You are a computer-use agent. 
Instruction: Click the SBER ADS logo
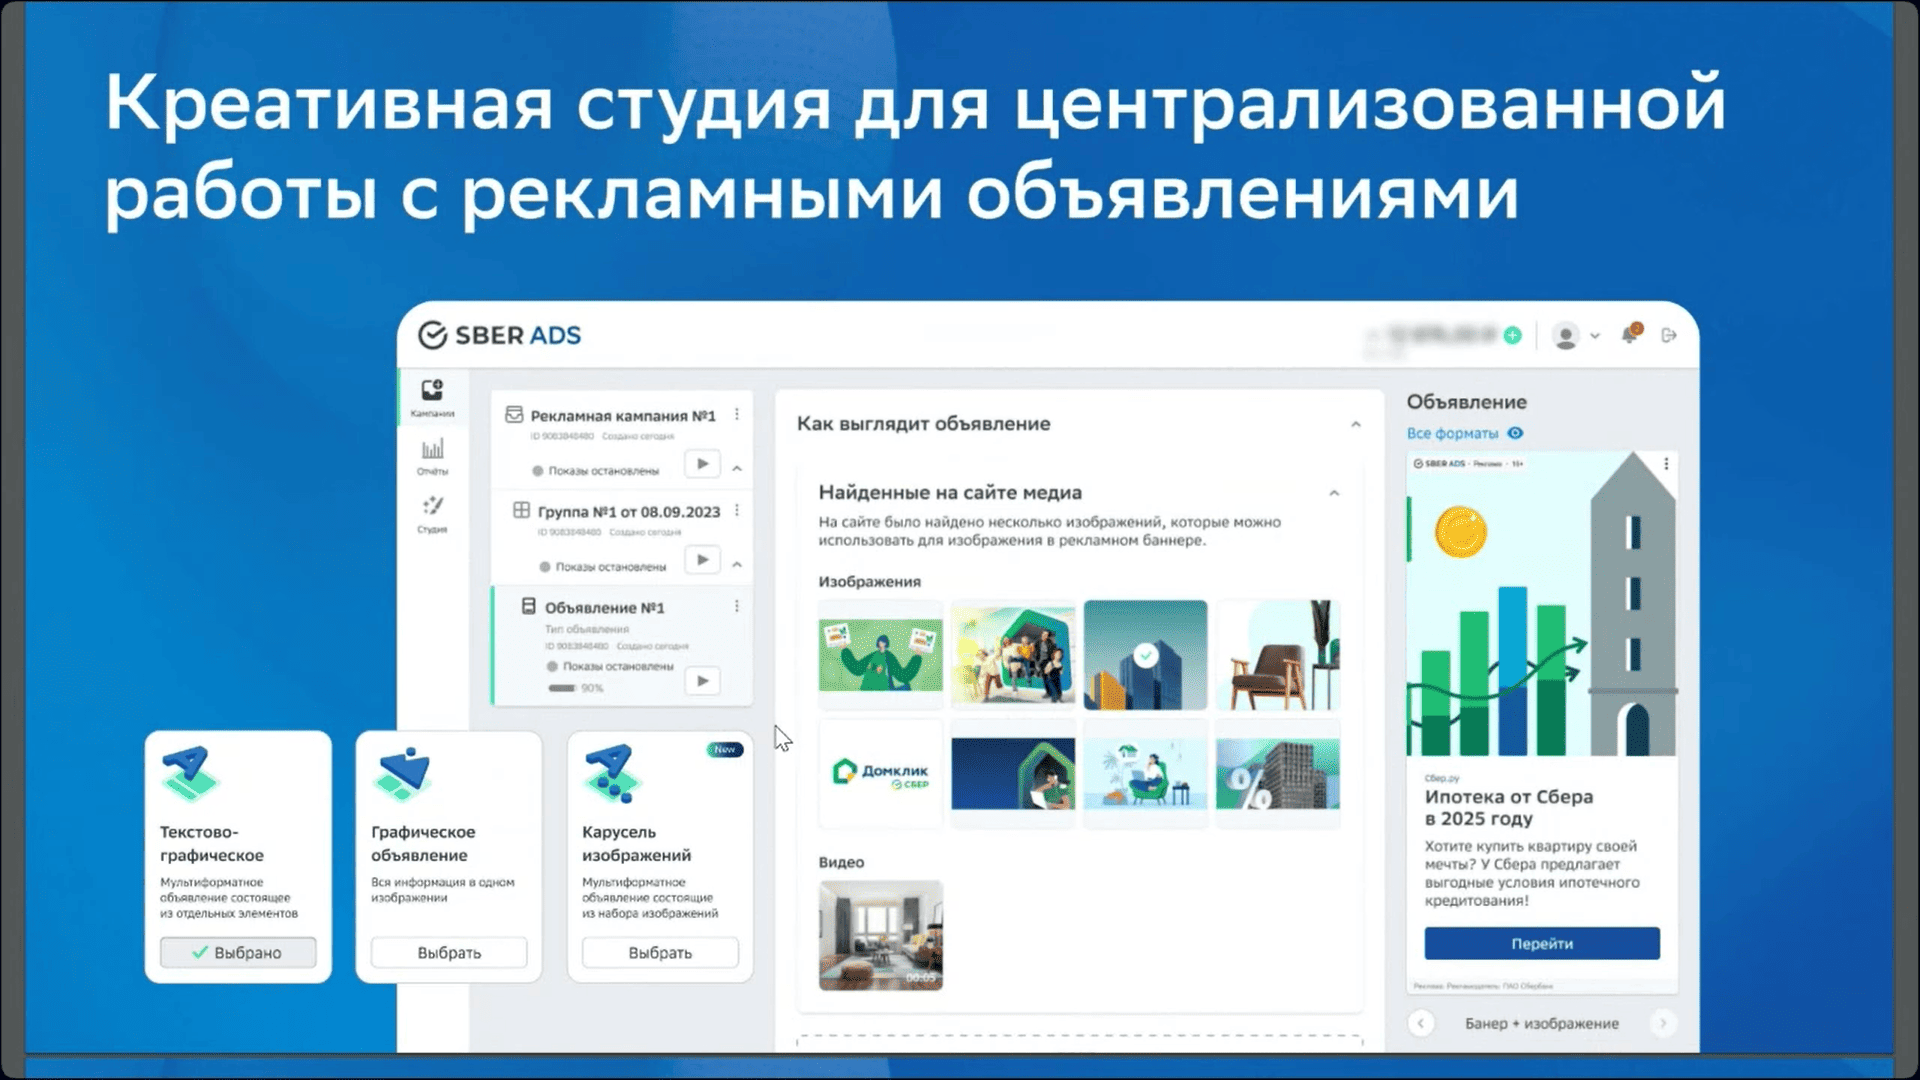click(x=499, y=335)
